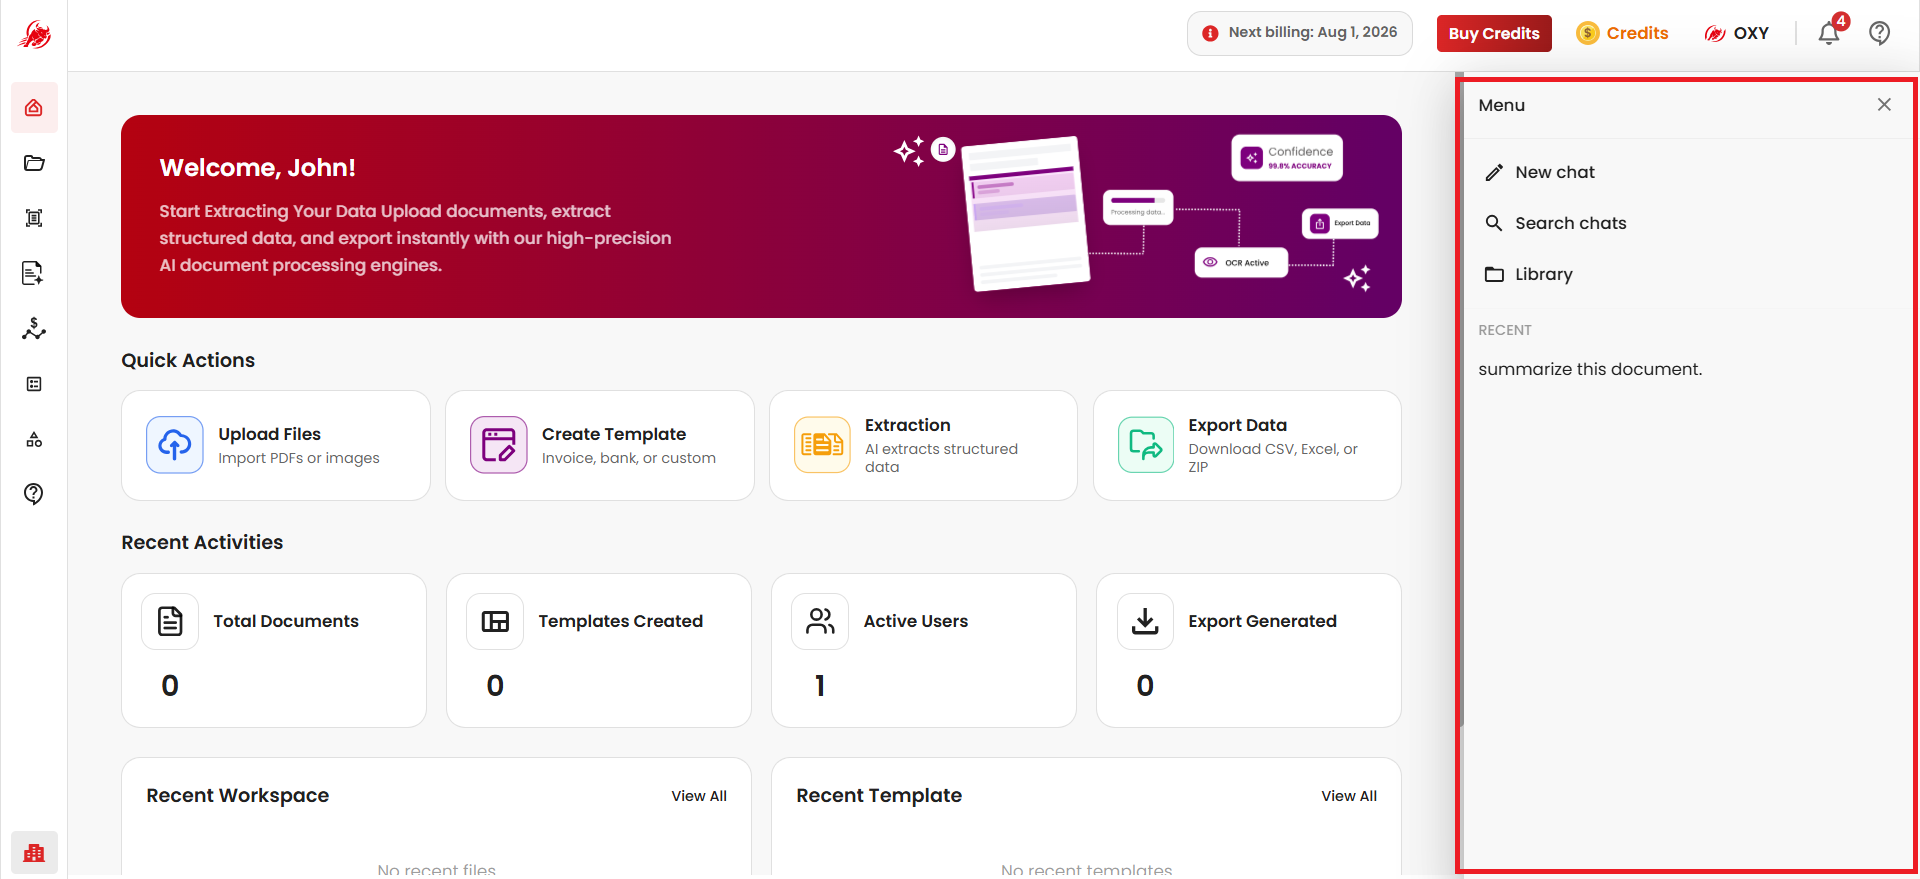
Task: Open the Credits link
Action: click(x=1637, y=33)
